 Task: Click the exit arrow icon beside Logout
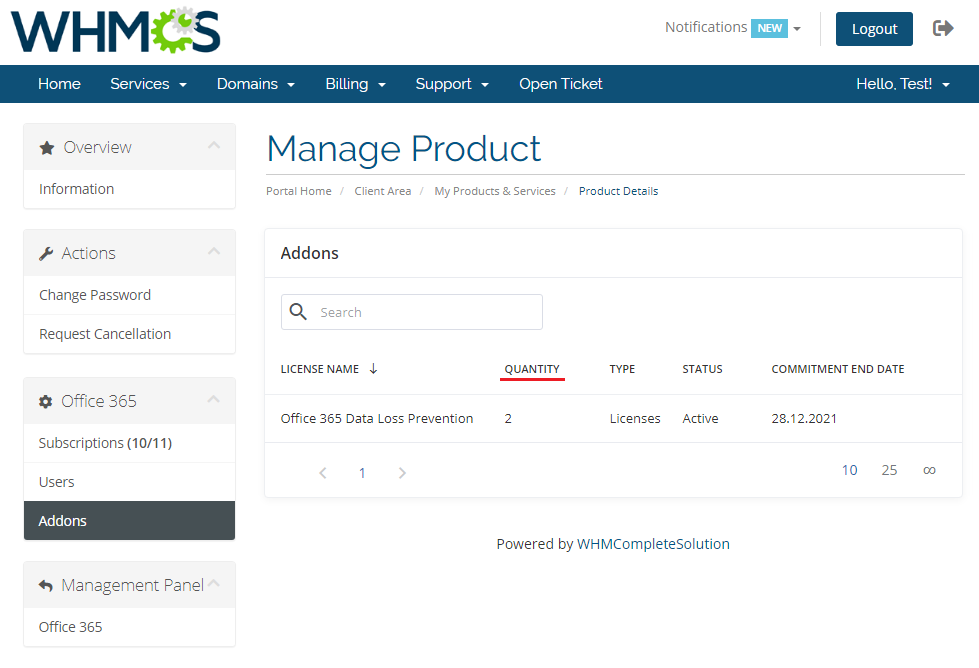[943, 28]
